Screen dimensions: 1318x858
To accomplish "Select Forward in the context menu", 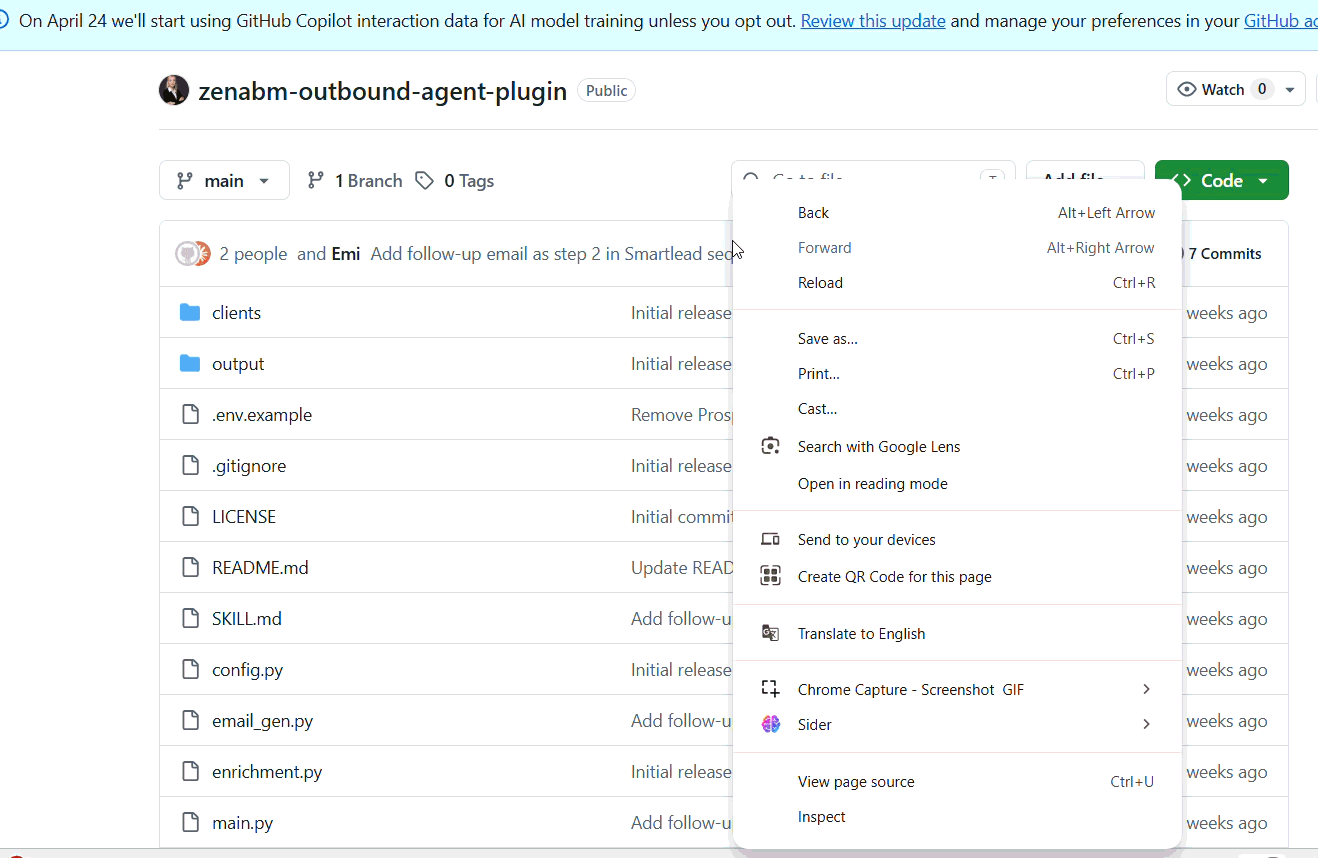I will click(x=958, y=248).
